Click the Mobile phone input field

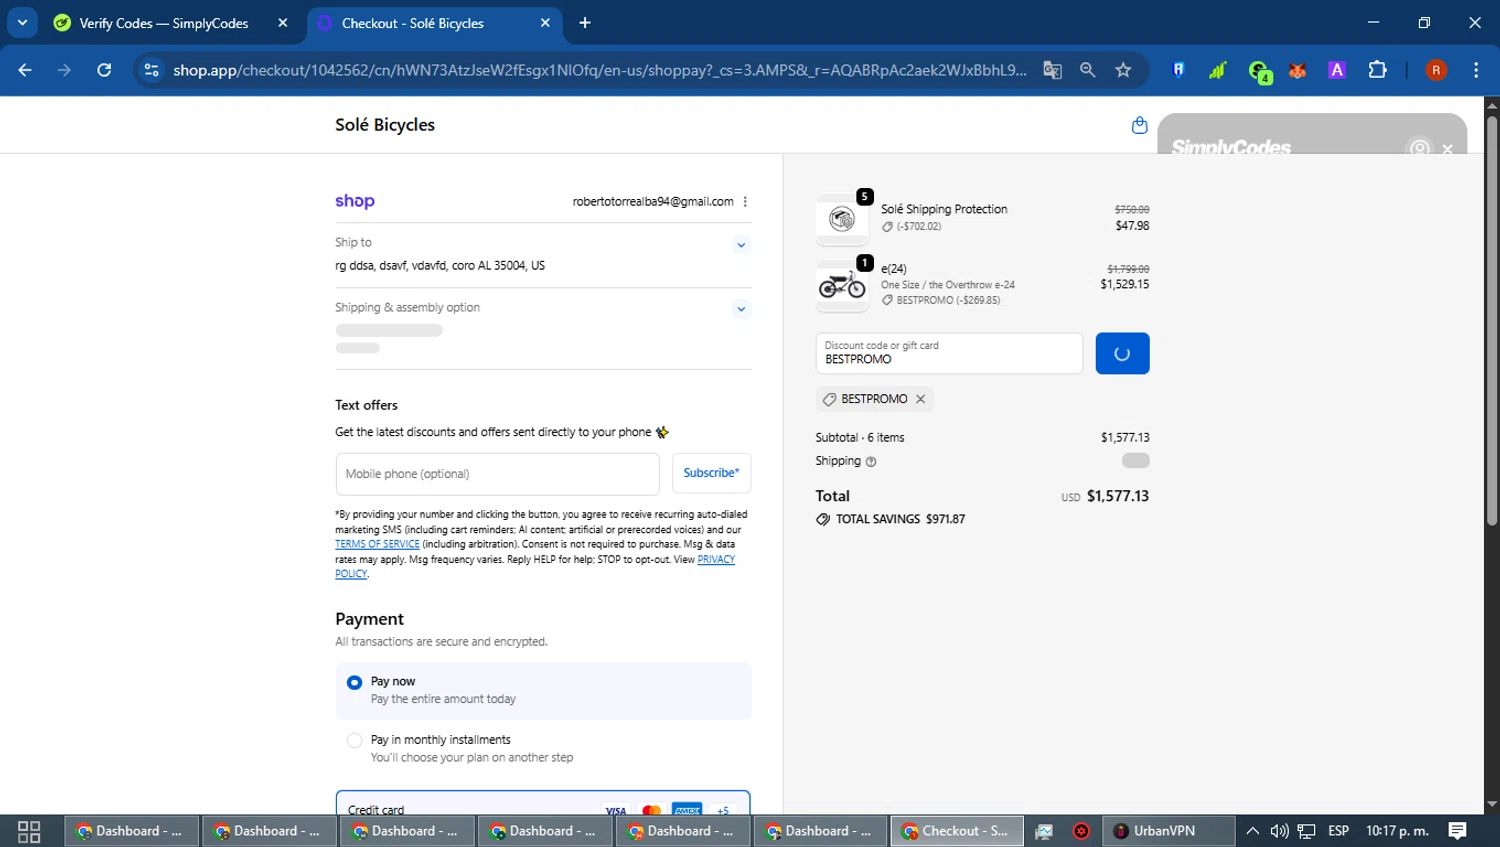click(497, 474)
